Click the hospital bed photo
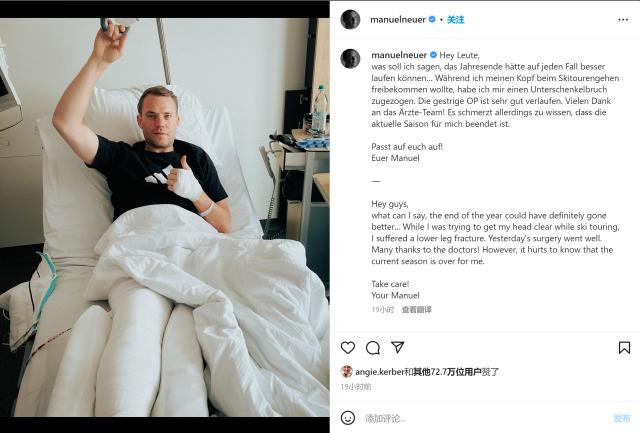 [x=164, y=217]
